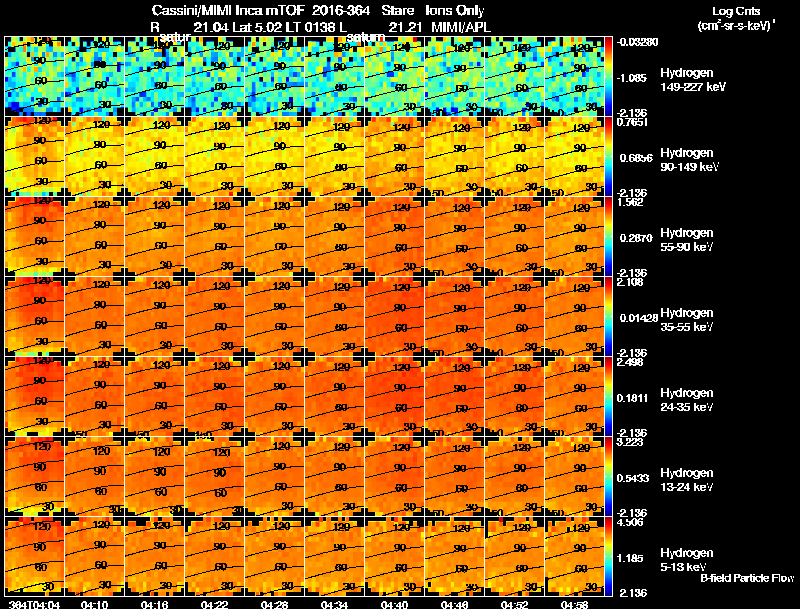This screenshot has height=609, width=800.
Task: Select the 13-24 keV image at 04:16
Action: (x=155, y=476)
